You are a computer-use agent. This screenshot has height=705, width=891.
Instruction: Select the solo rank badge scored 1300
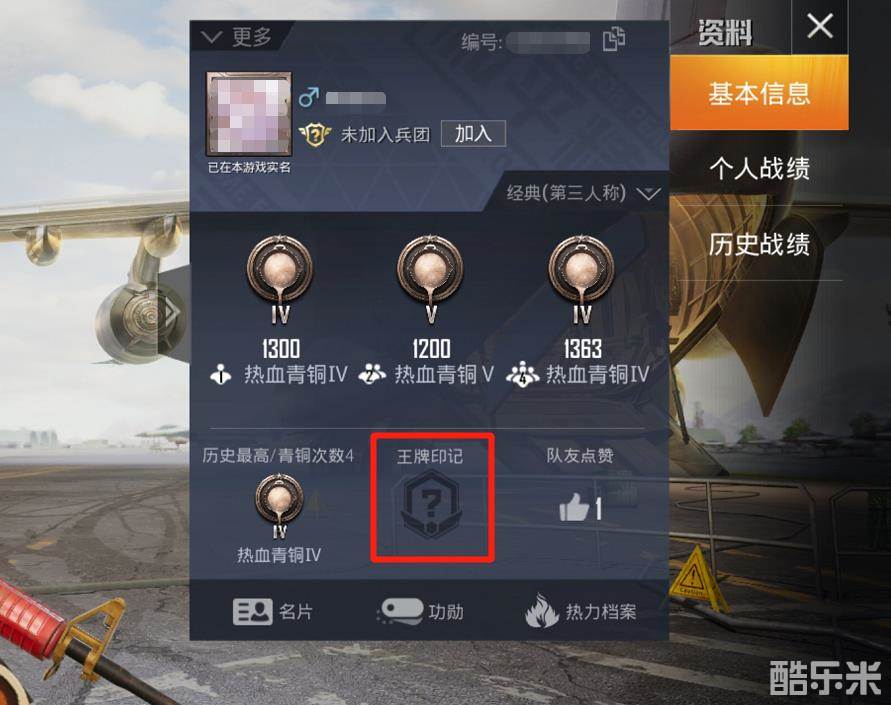[280, 278]
